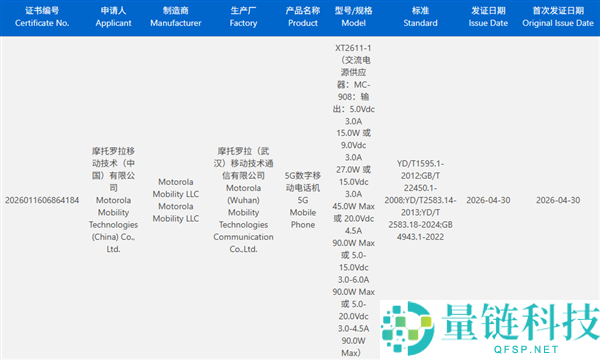This screenshot has height=360, width=600.
Task: Click the Certificate No. column header
Action: pos(42,17)
